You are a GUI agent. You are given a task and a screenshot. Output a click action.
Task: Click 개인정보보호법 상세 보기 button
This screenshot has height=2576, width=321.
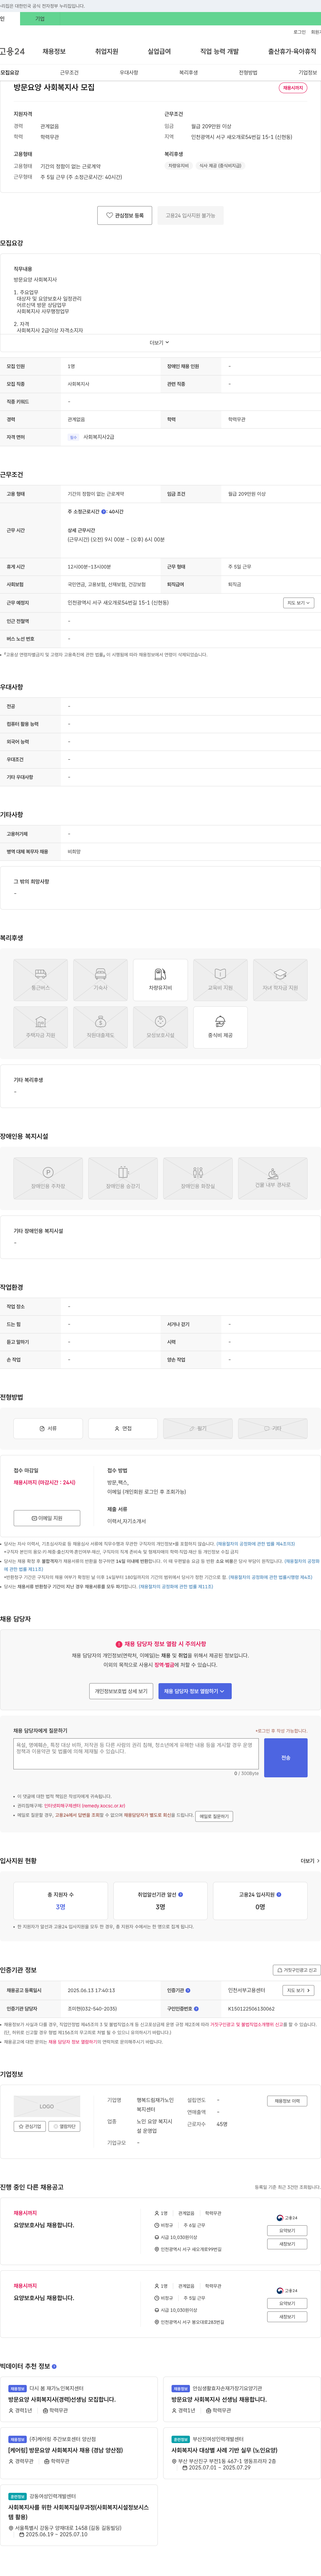pos(121,1690)
